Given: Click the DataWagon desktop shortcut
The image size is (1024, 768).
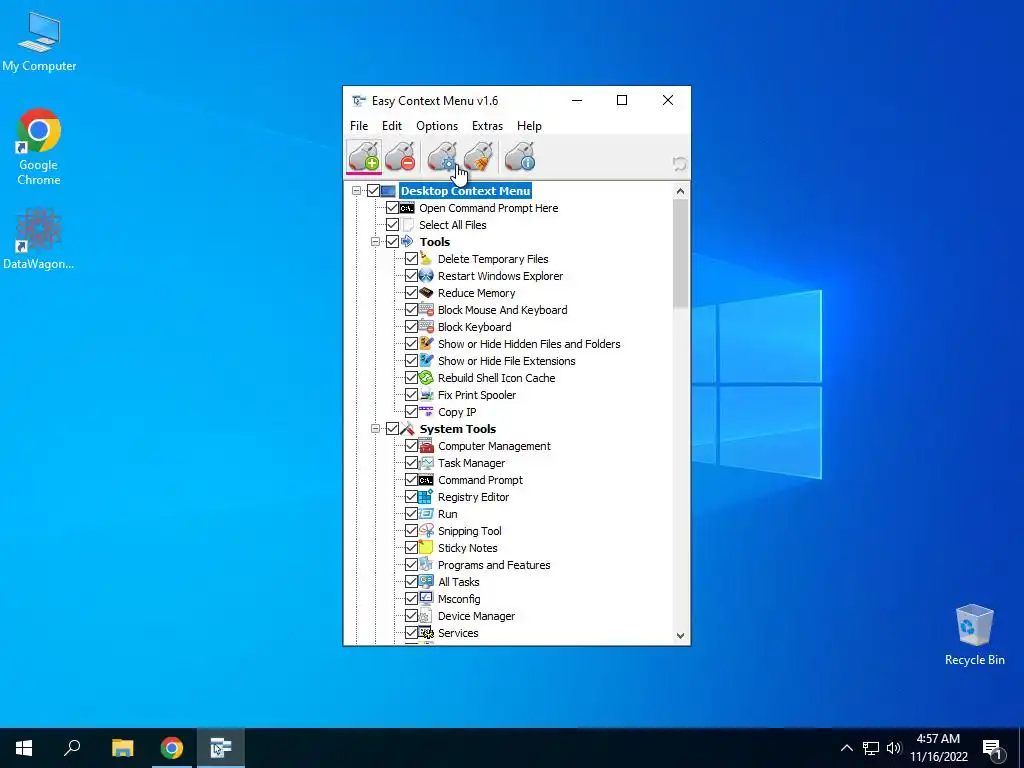Looking at the screenshot, I should pos(39,239).
